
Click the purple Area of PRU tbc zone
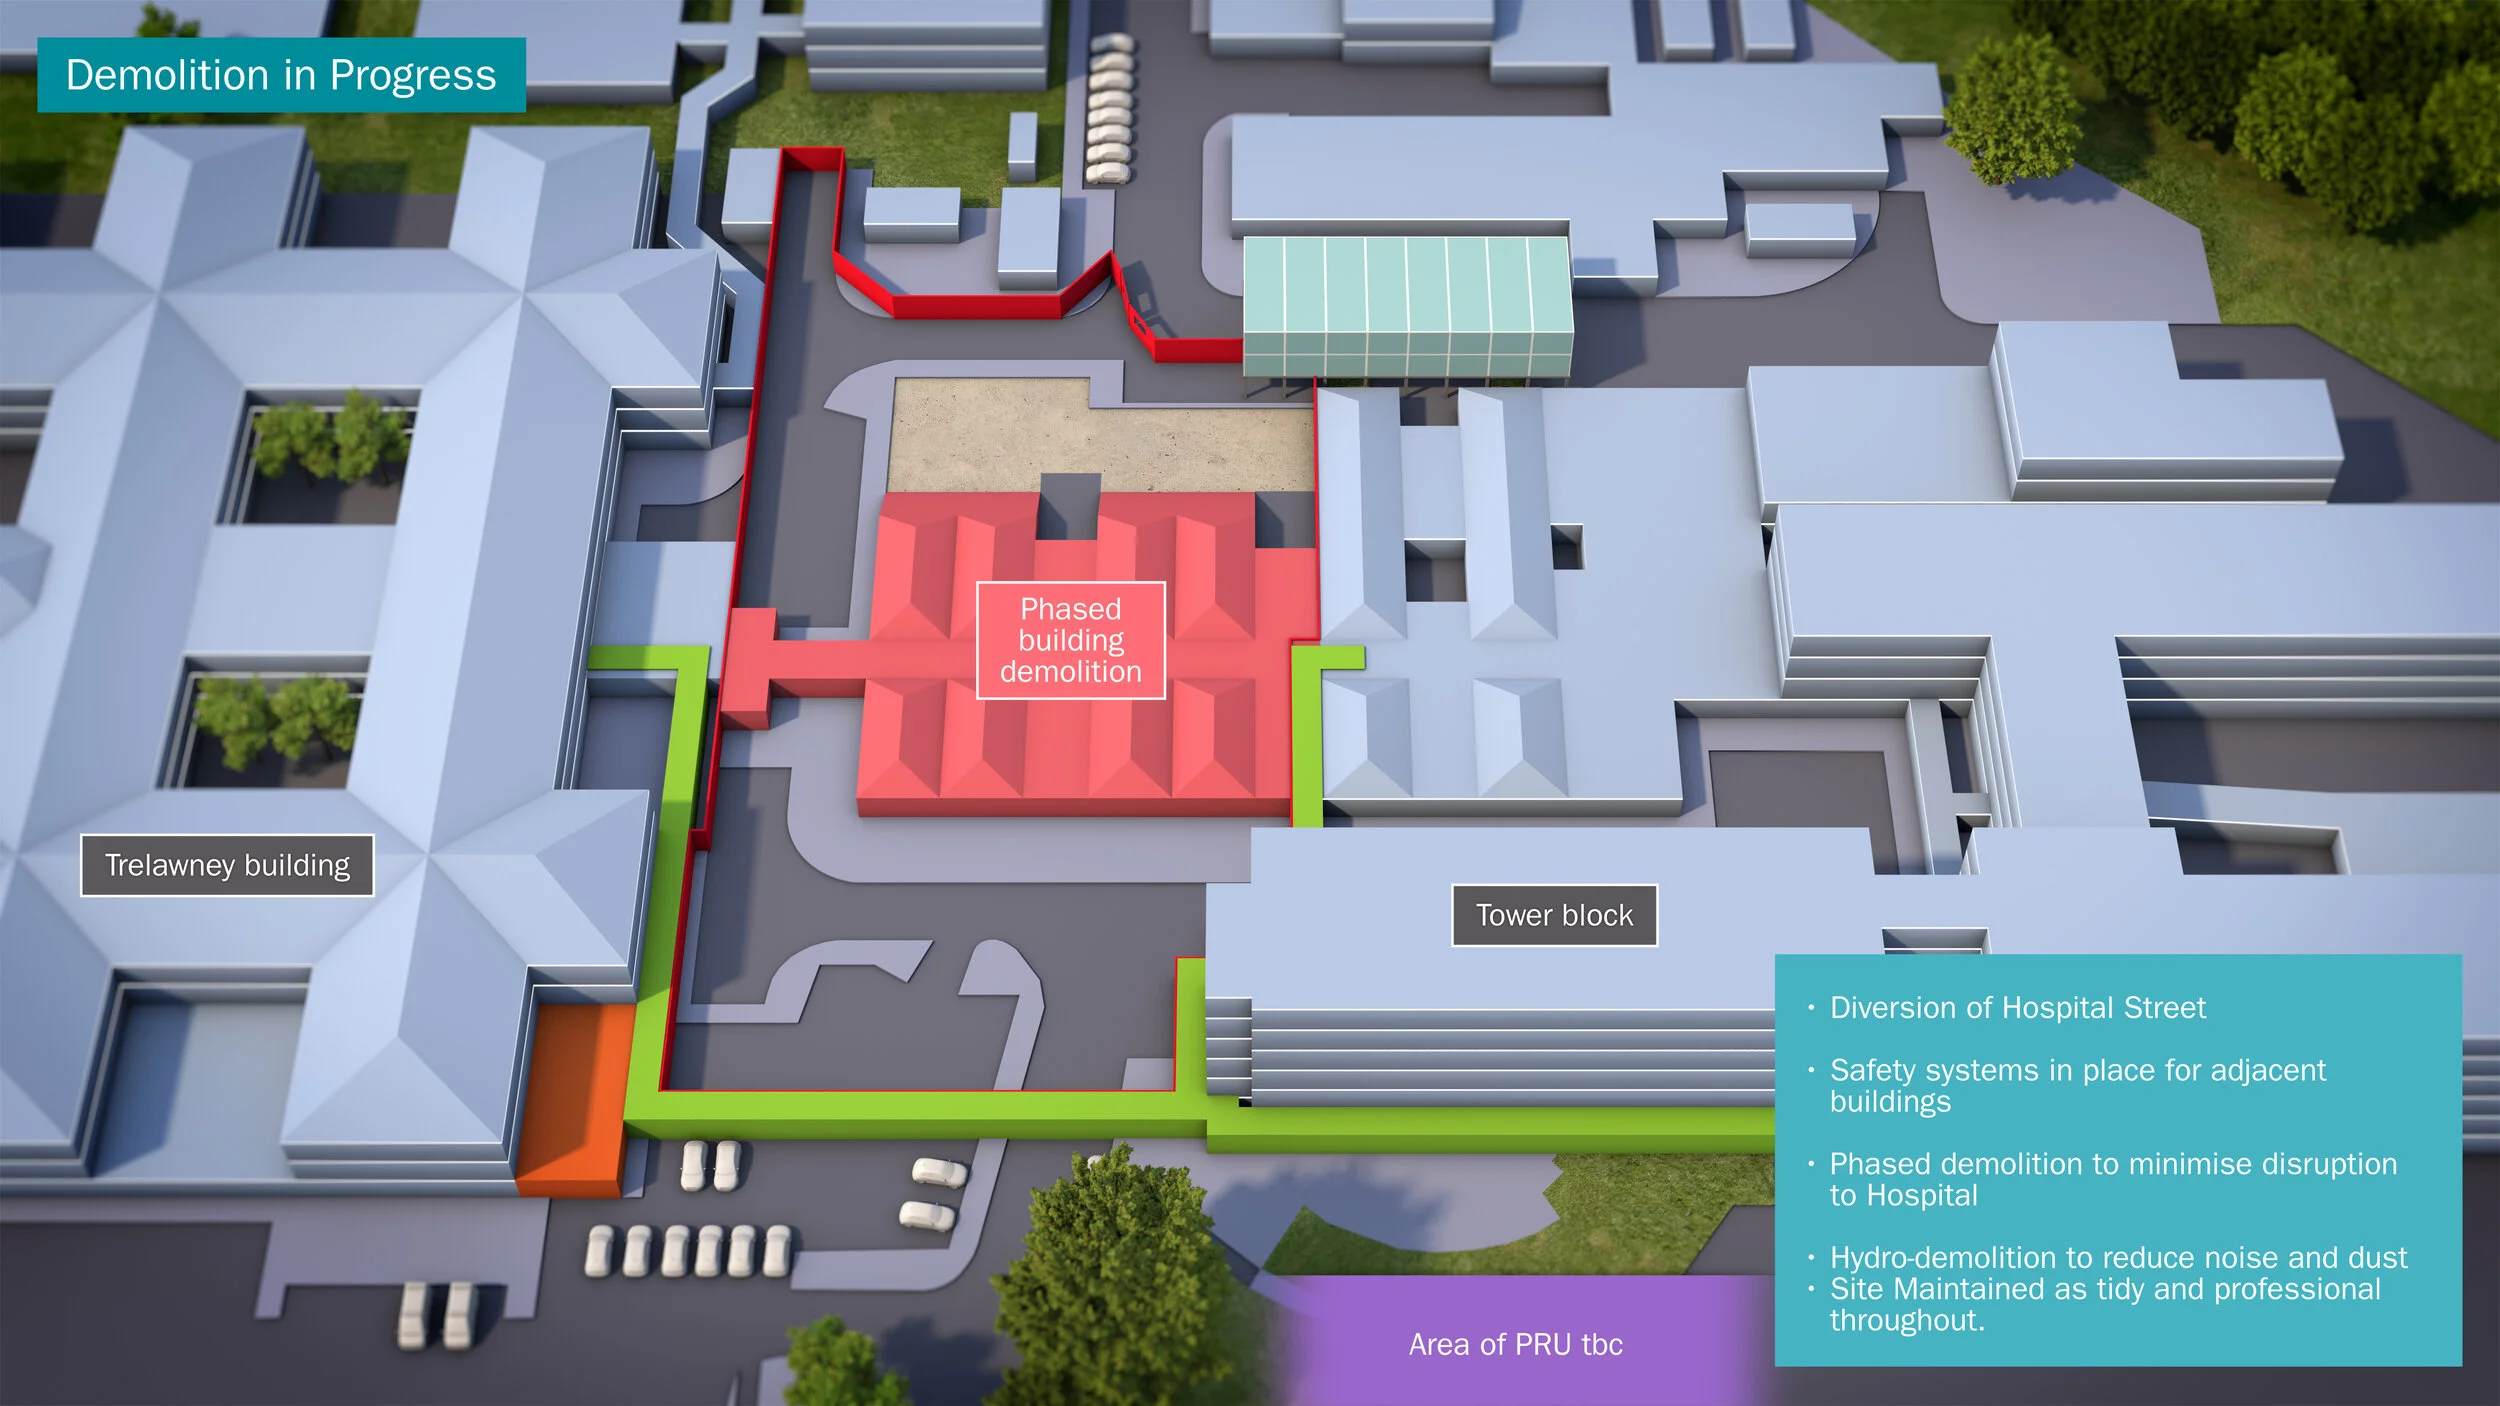coord(1514,1344)
